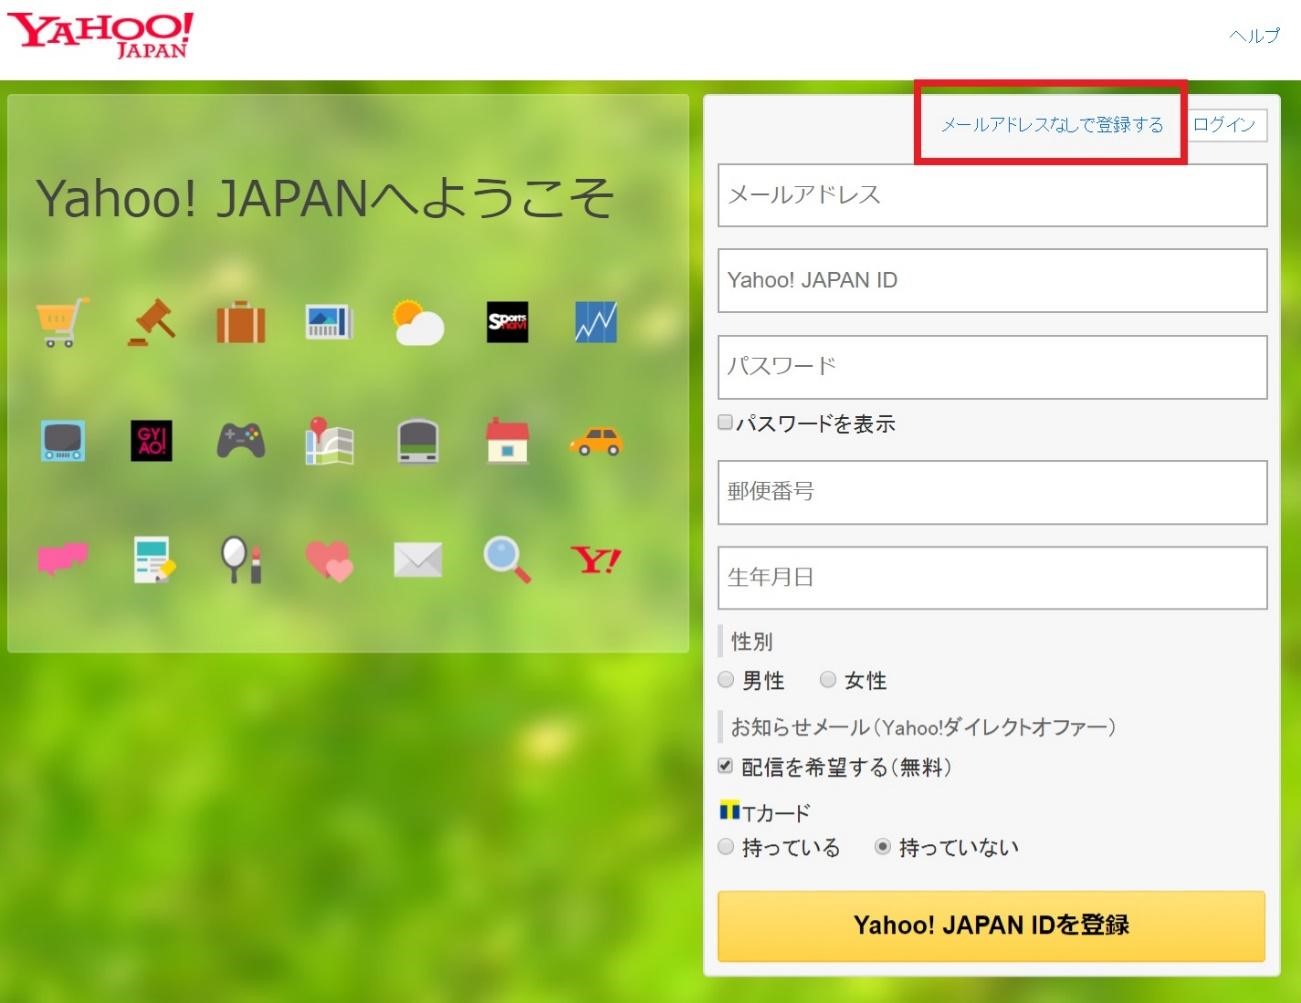Open the weather sun and cloud icon

coord(418,322)
